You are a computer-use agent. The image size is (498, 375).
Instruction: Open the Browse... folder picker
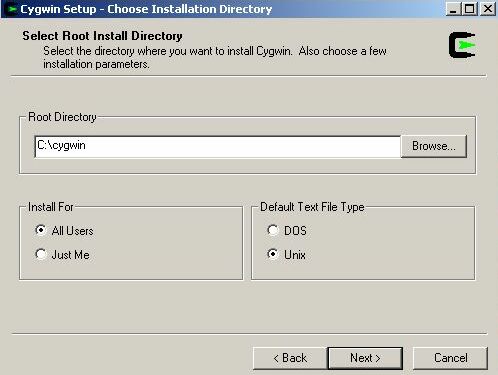pyautogui.click(x=434, y=146)
